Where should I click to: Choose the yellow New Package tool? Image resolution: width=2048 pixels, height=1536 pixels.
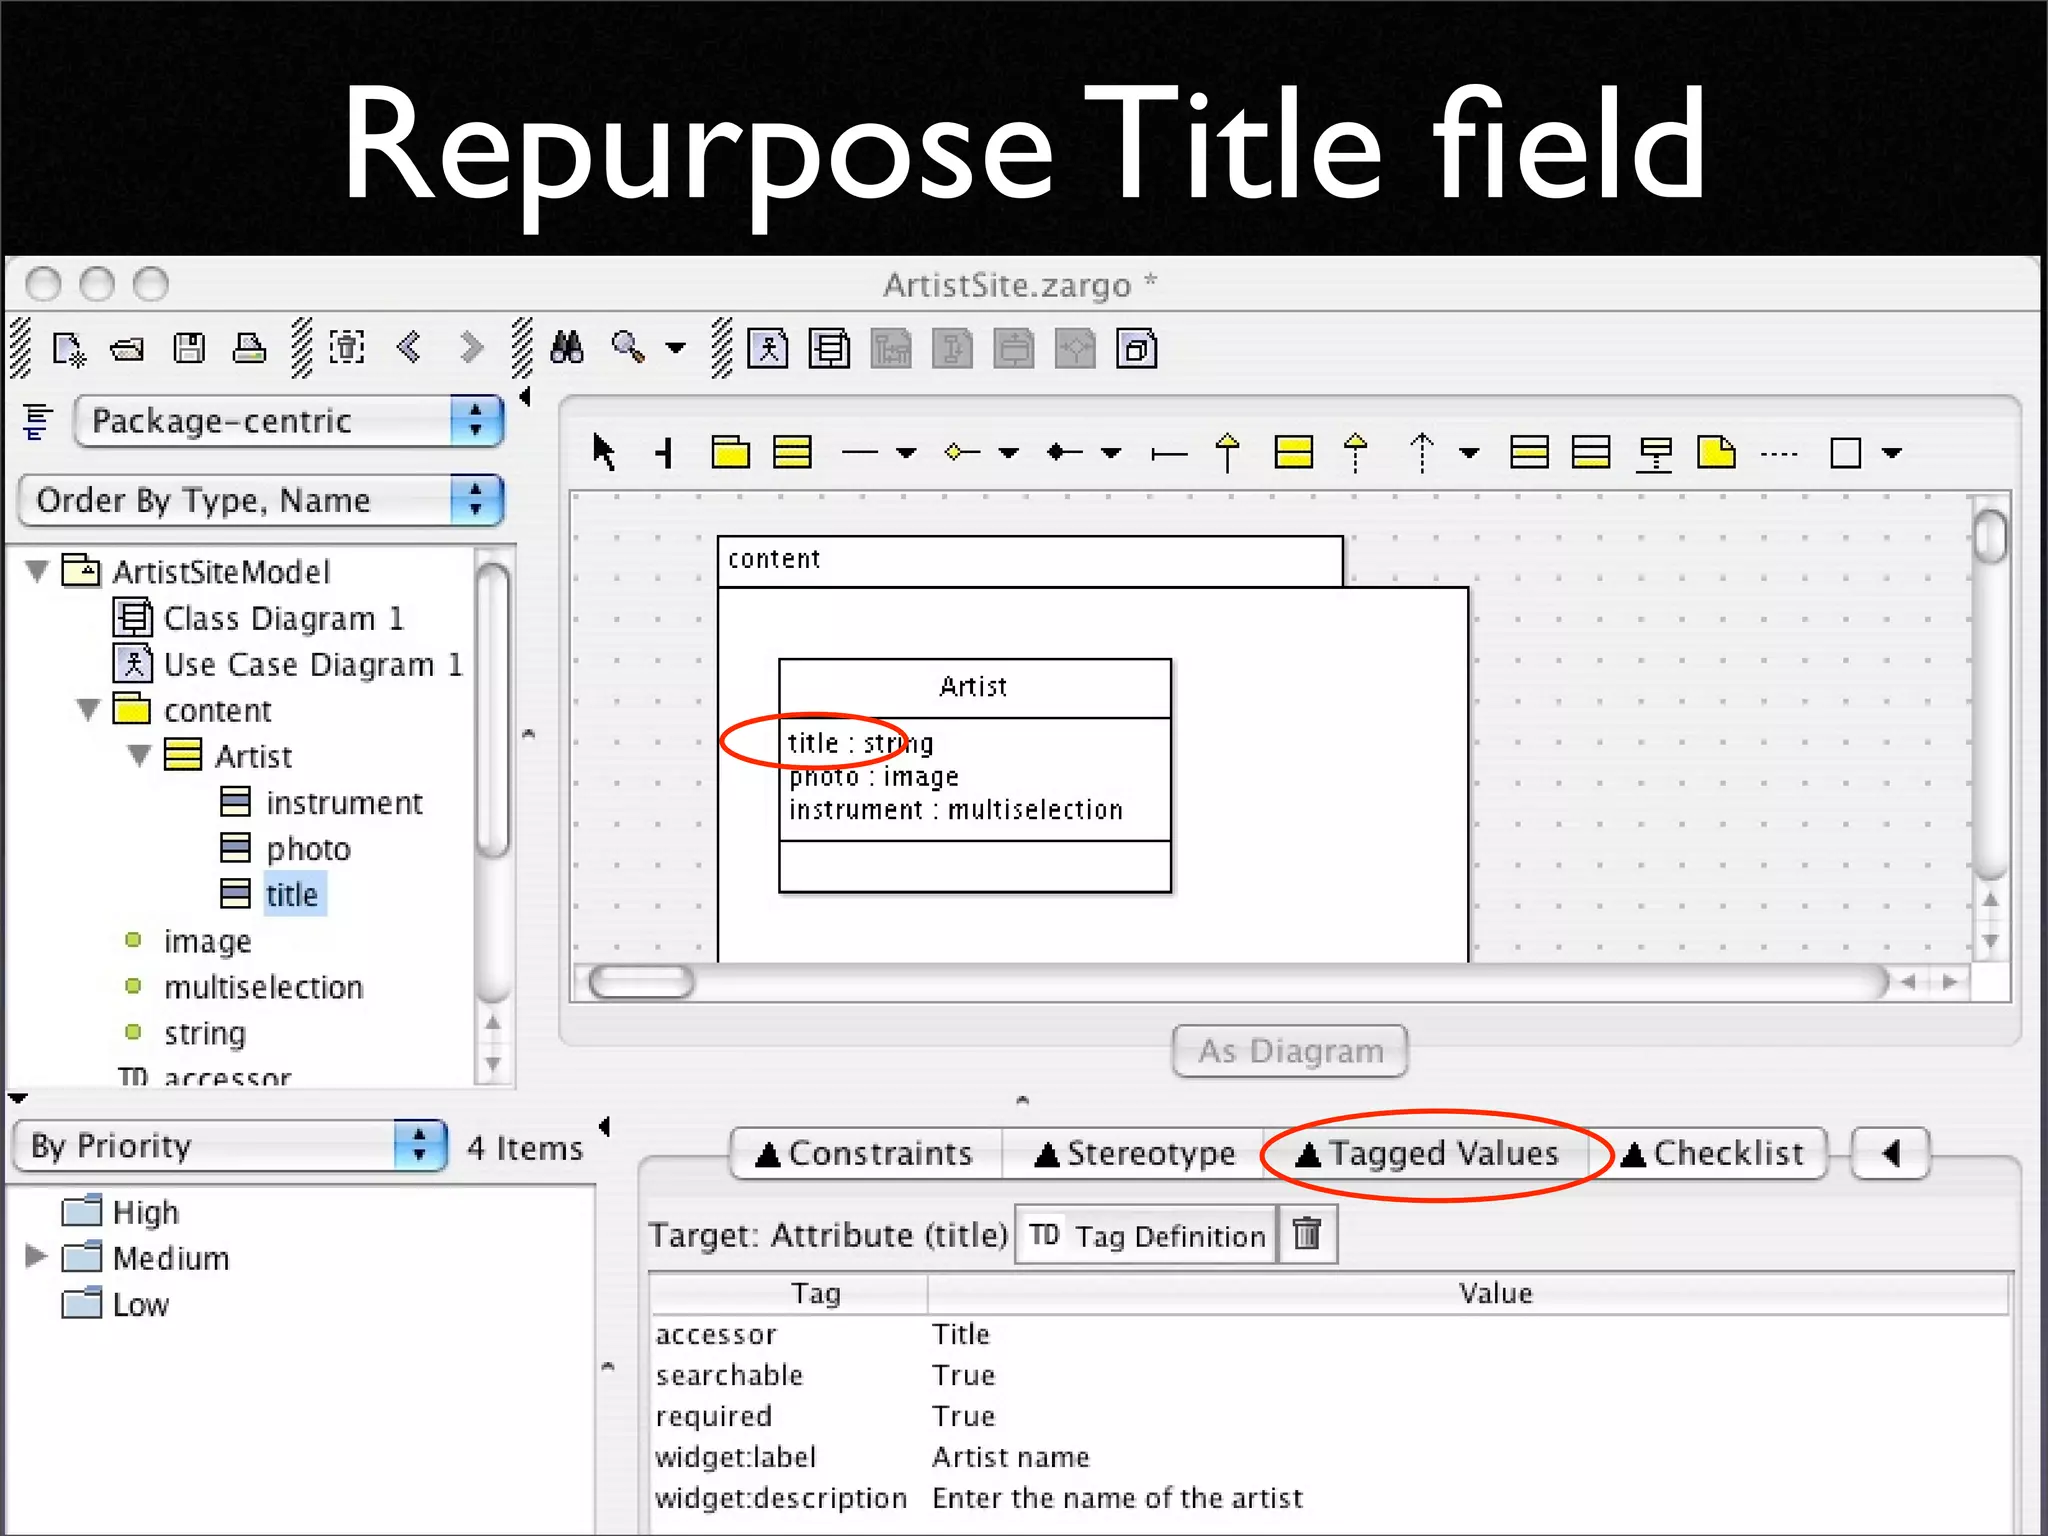[x=730, y=452]
